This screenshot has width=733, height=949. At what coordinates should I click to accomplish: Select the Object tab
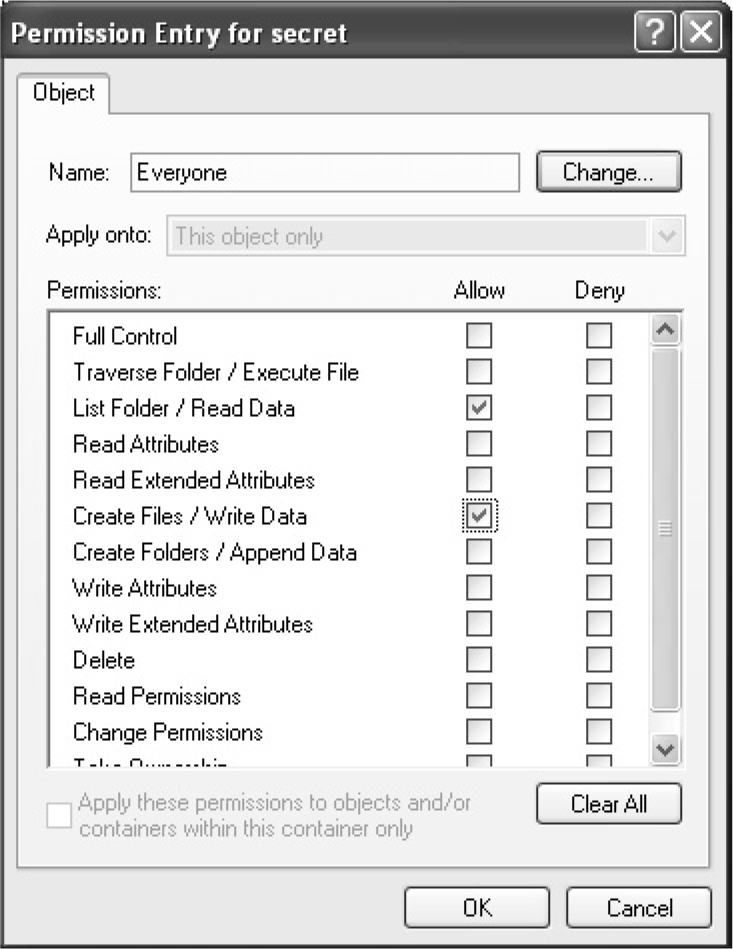64,93
